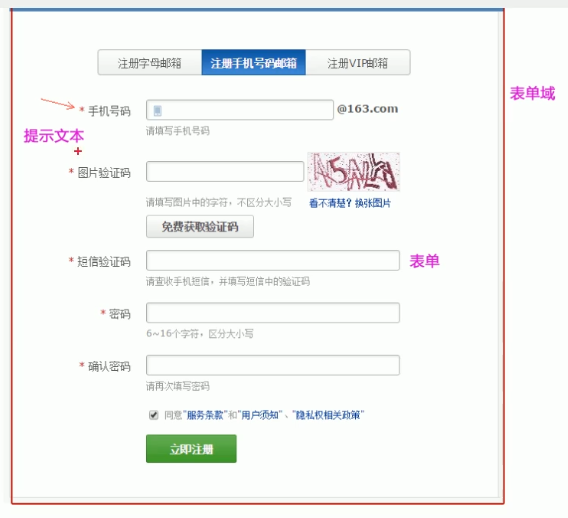Click the captcha verification image
The height and width of the screenshot is (518, 568).
(353, 172)
